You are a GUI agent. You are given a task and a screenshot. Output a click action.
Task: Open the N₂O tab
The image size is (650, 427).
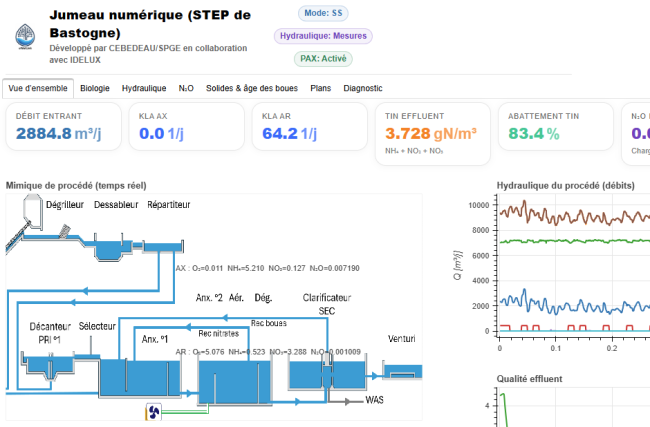click(186, 88)
